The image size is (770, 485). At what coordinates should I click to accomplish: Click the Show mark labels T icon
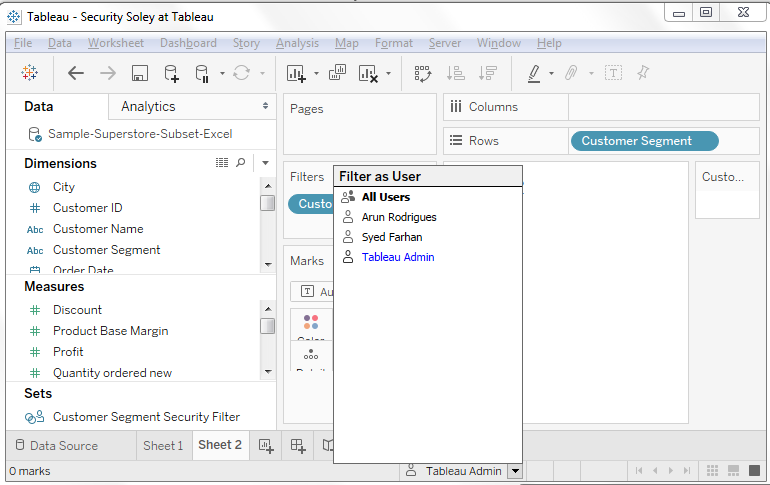613,73
